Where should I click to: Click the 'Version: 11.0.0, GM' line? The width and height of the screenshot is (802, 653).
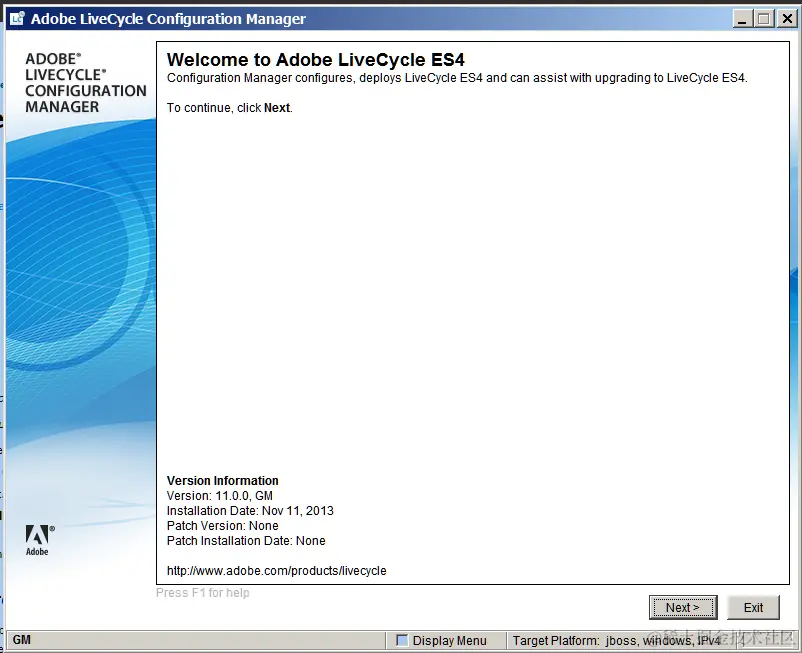click(219, 496)
